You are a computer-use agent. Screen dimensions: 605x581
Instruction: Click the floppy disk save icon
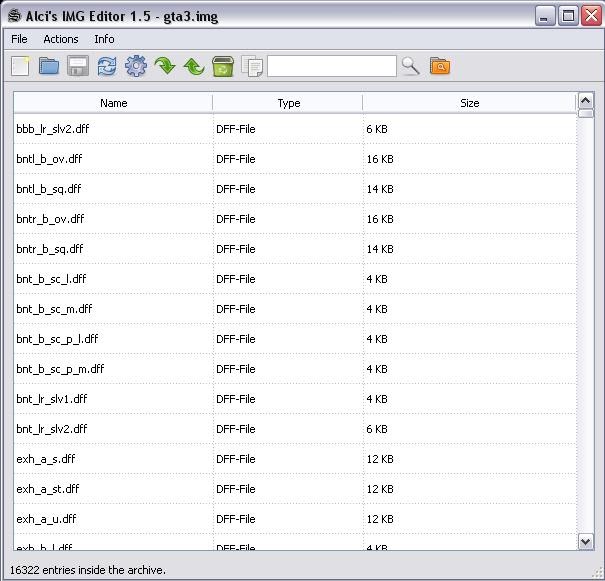(78, 66)
